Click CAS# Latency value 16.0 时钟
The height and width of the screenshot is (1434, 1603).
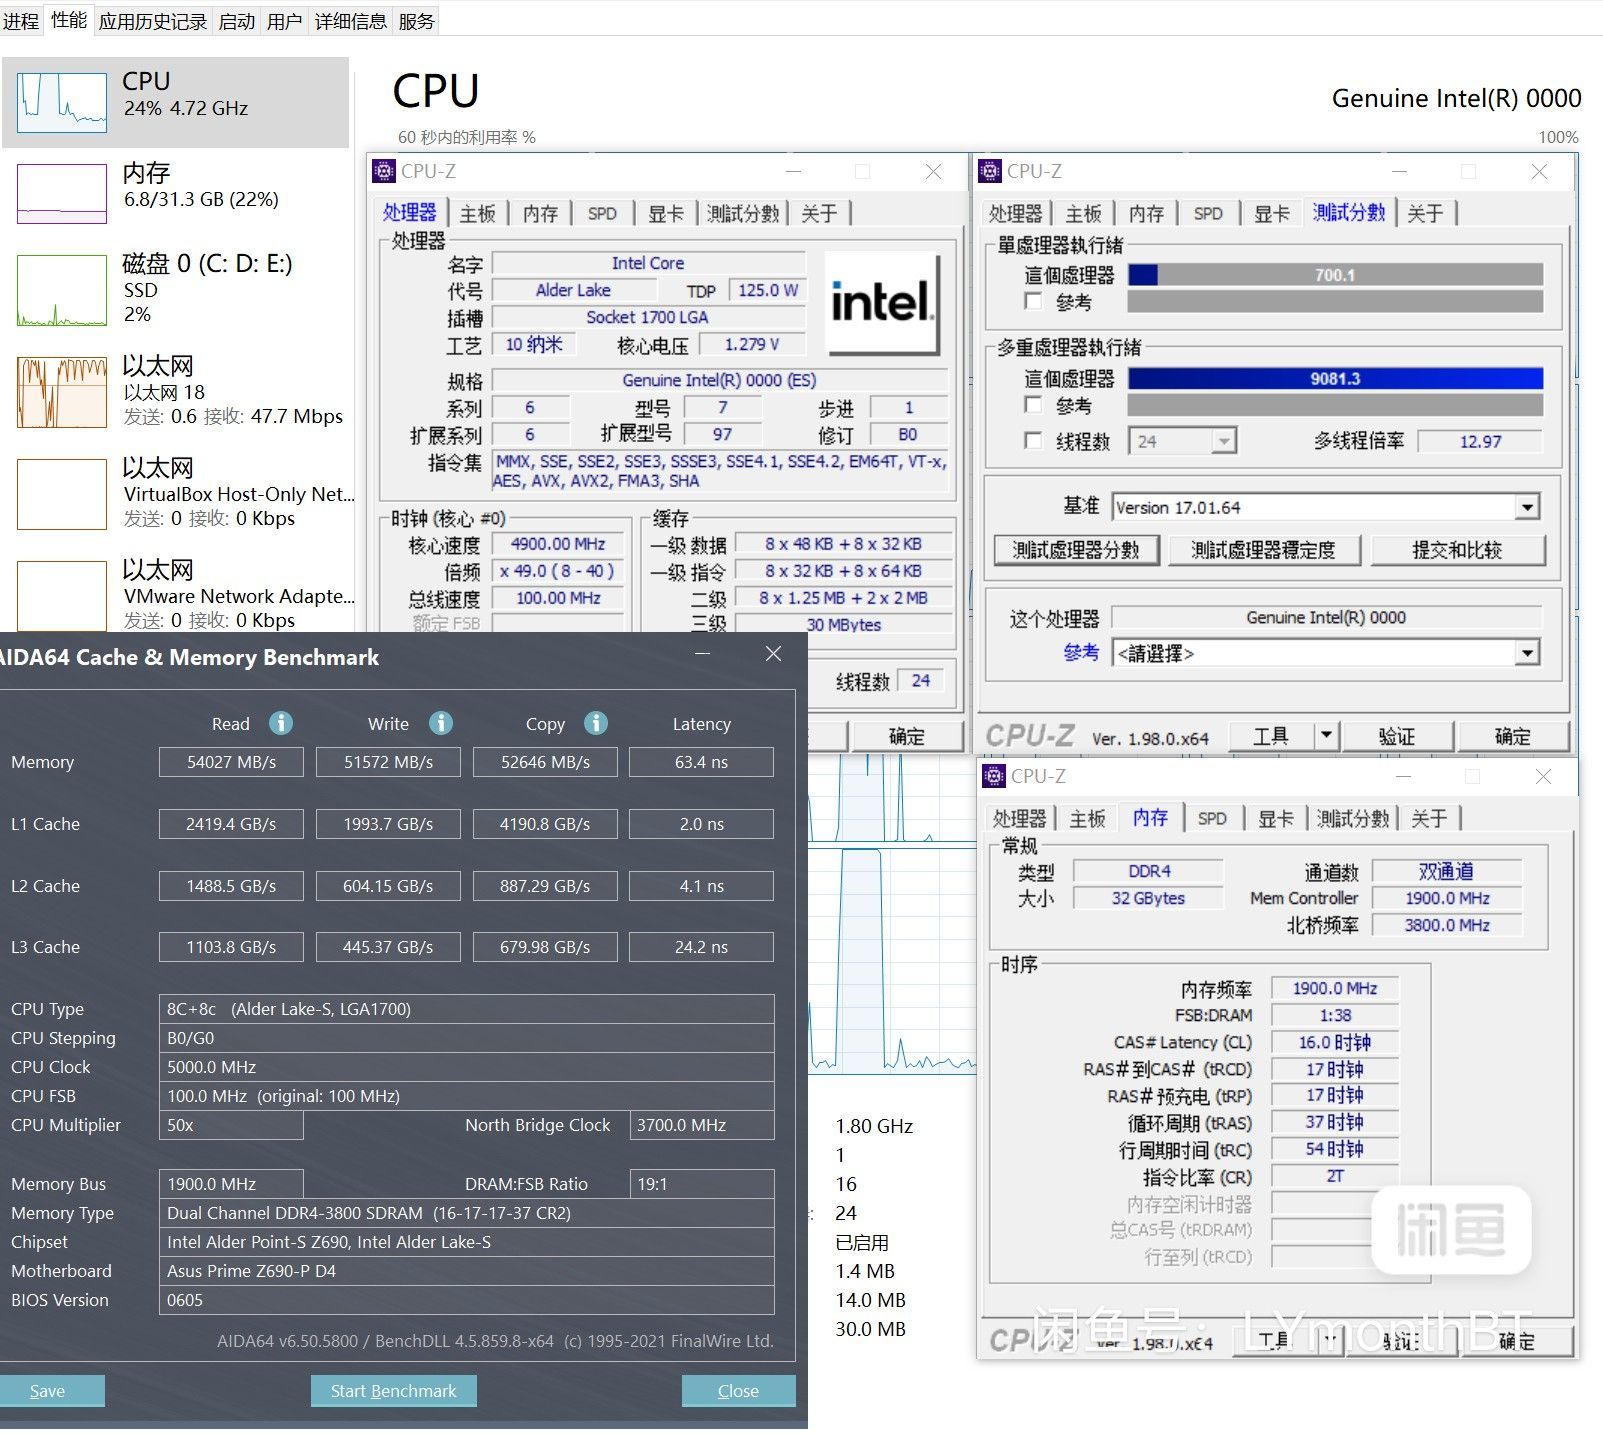(1335, 1042)
